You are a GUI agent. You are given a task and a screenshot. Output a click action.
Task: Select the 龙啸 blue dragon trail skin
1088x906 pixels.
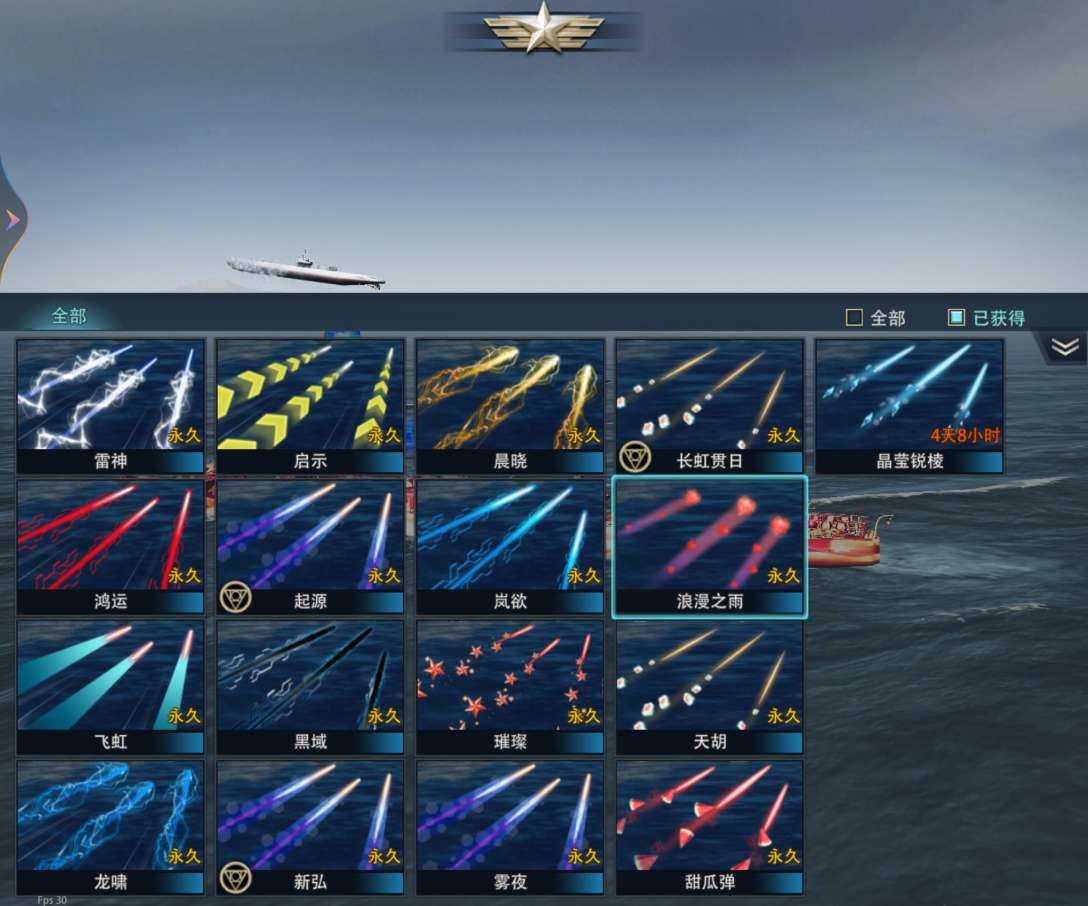click(110, 828)
